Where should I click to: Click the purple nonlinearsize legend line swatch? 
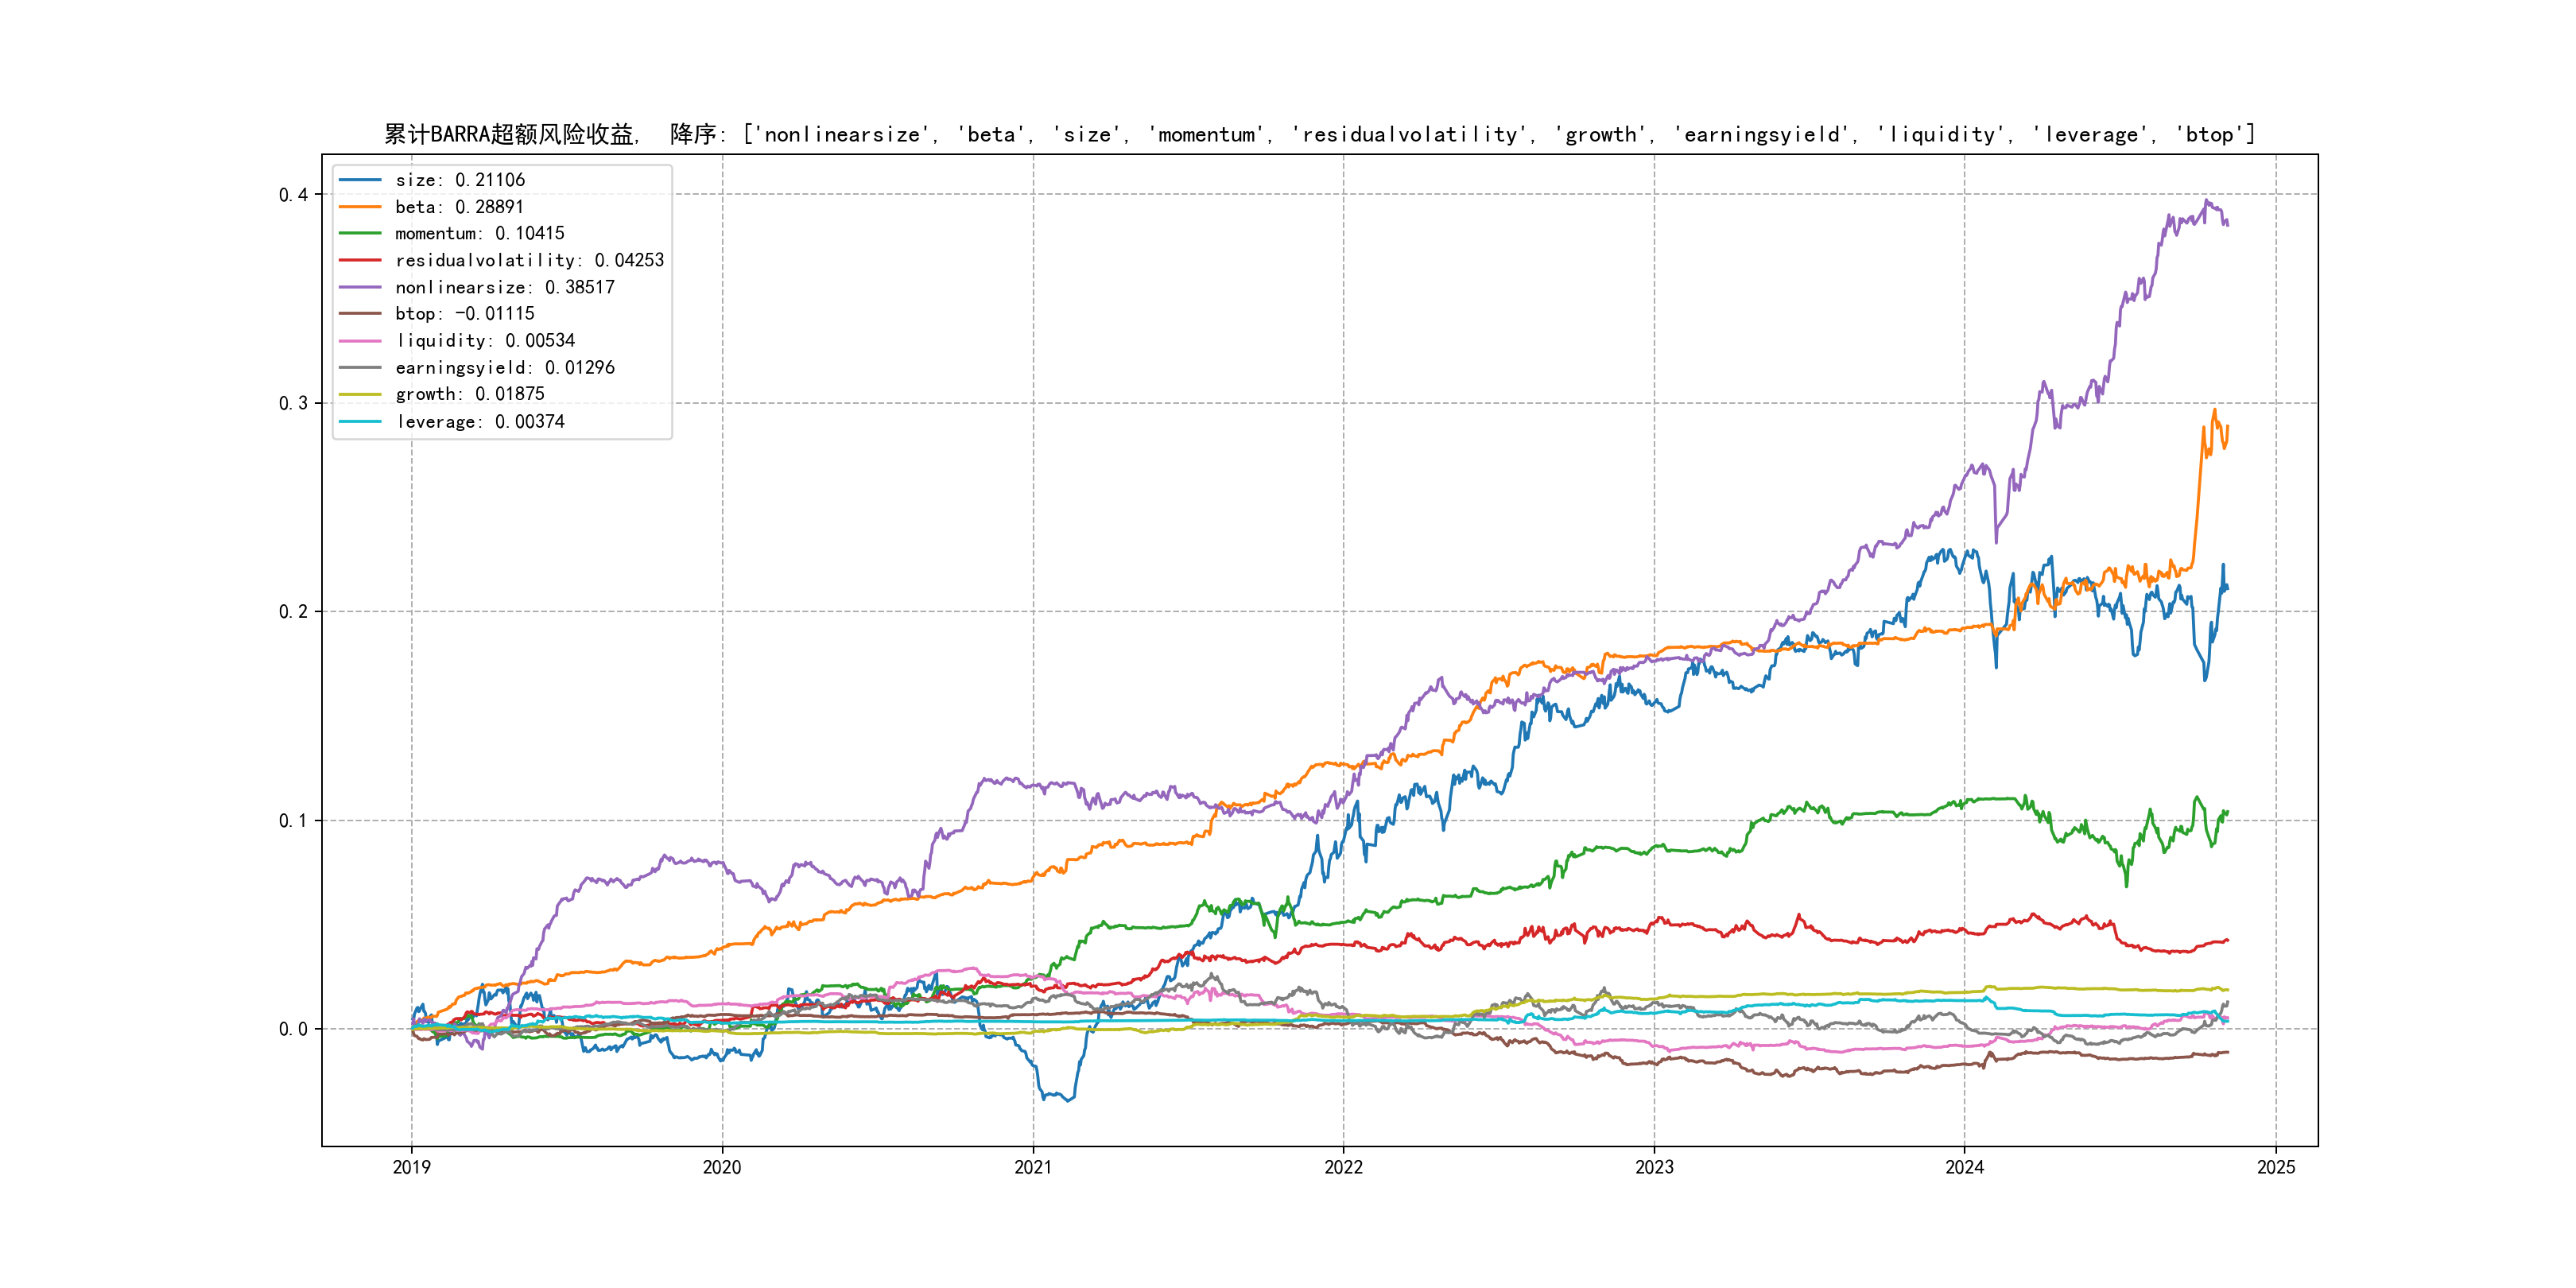click(x=360, y=287)
